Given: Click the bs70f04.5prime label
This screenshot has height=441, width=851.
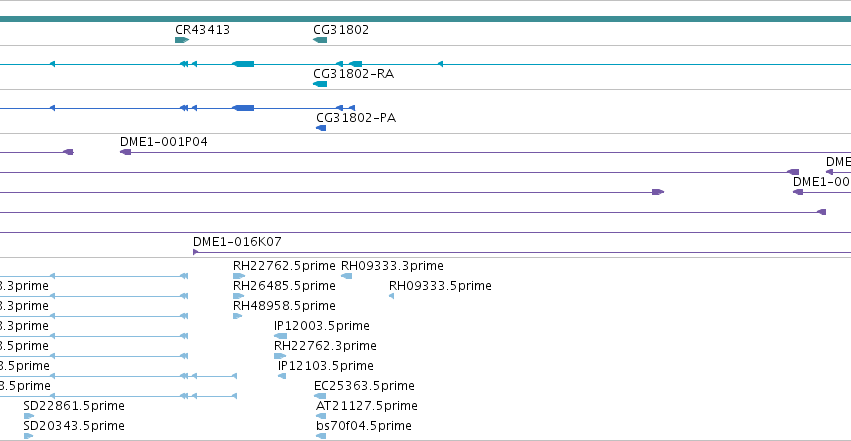Looking at the screenshot, I should (364, 426).
